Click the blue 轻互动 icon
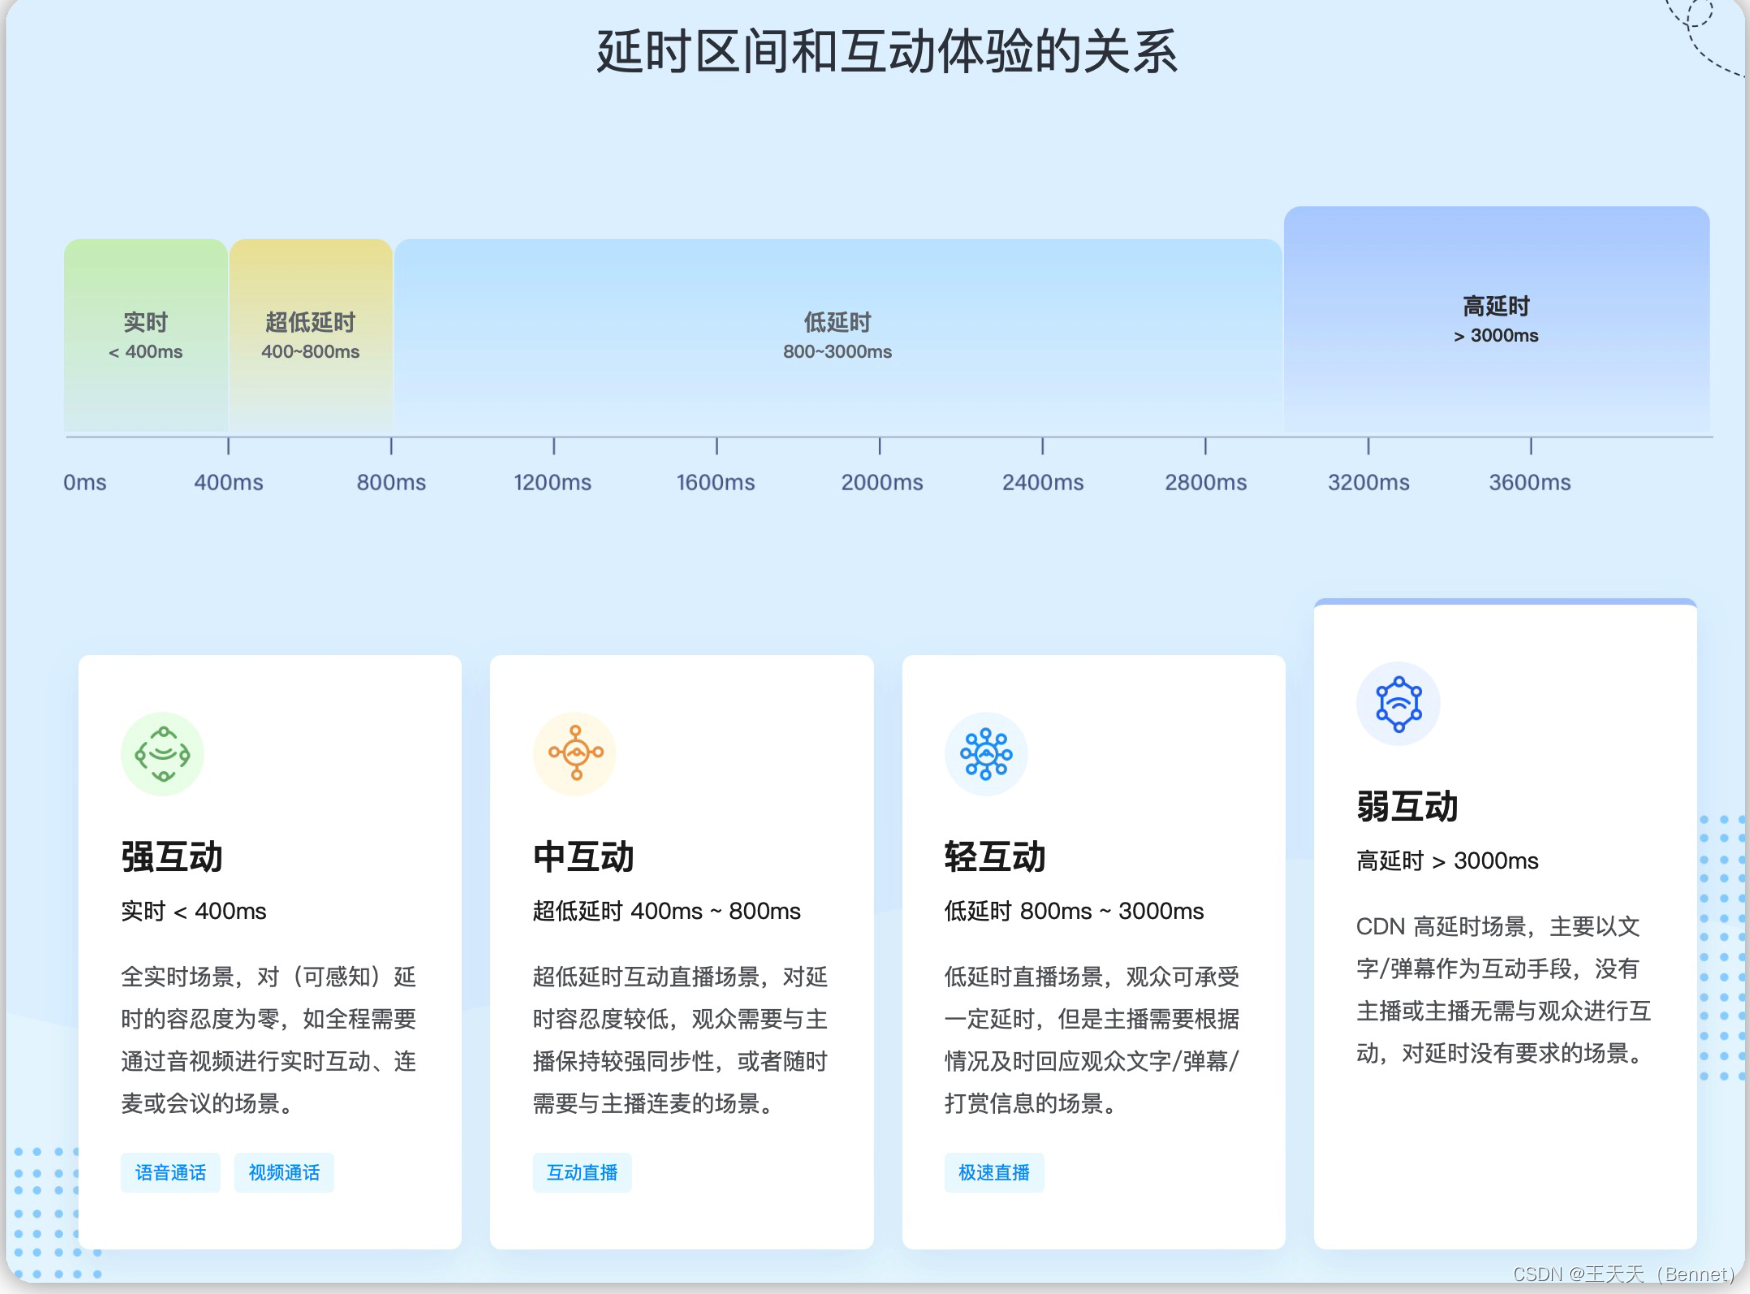 click(x=986, y=754)
